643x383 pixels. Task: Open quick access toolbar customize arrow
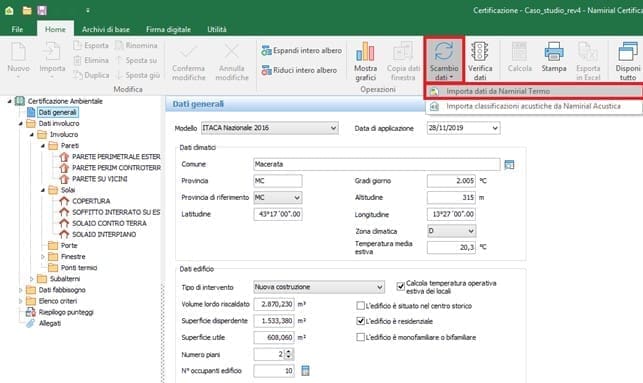[x=87, y=11]
